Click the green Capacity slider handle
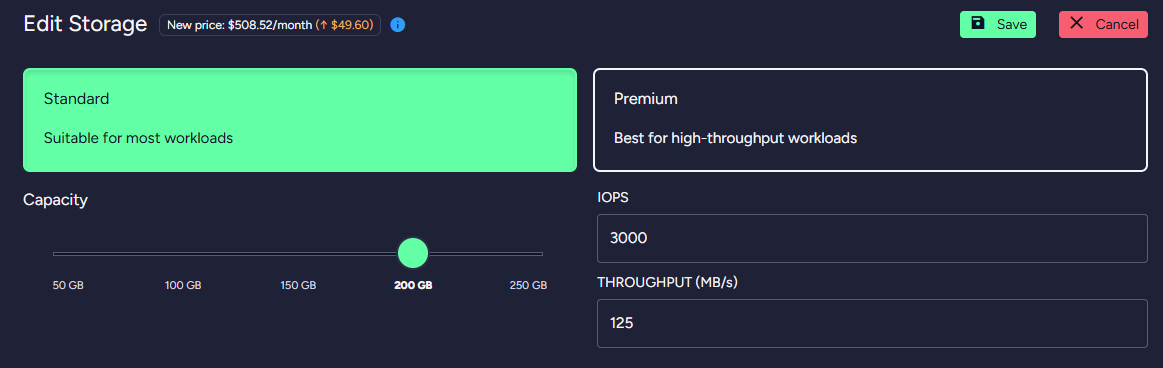 coord(413,253)
